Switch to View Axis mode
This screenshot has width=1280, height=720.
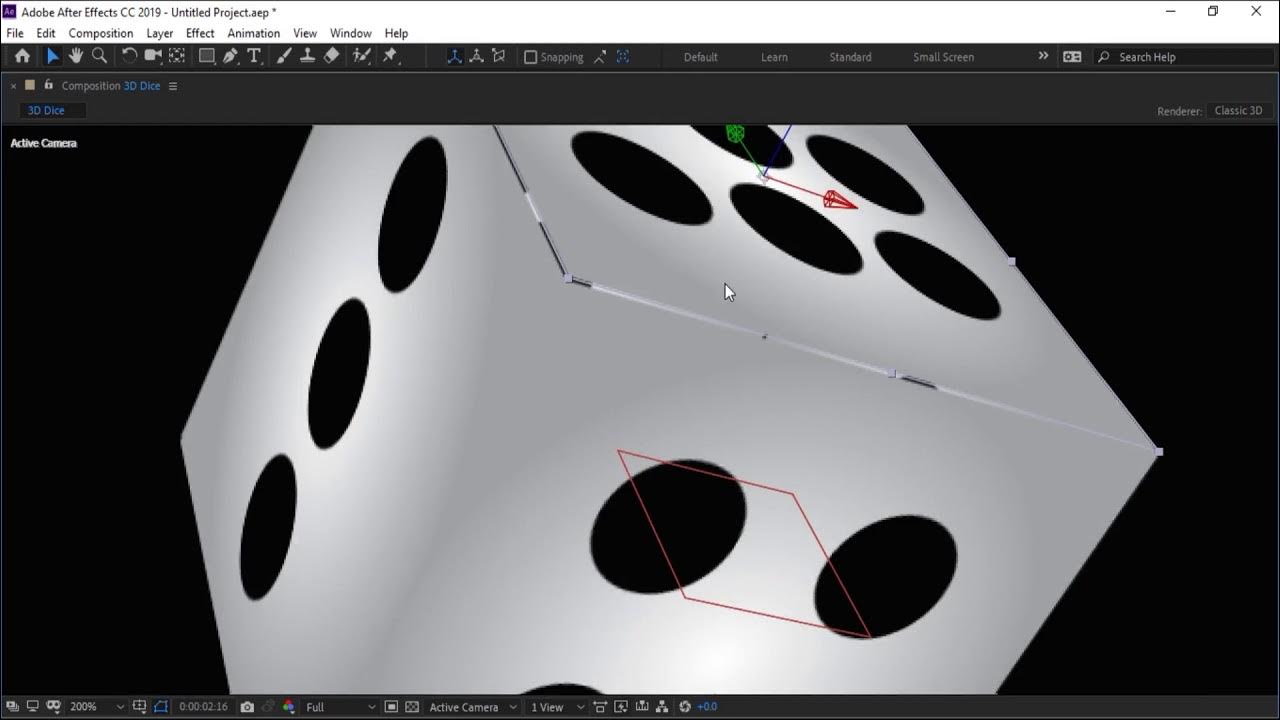tap(499, 57)
